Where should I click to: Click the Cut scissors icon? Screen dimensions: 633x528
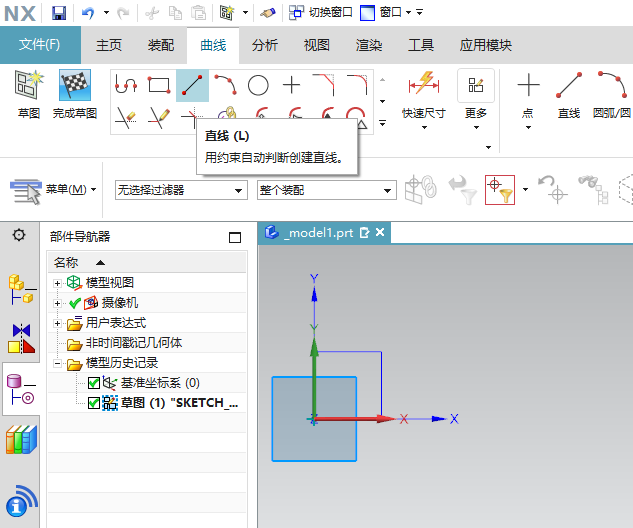pyautogui.click(x=152, y=13)
